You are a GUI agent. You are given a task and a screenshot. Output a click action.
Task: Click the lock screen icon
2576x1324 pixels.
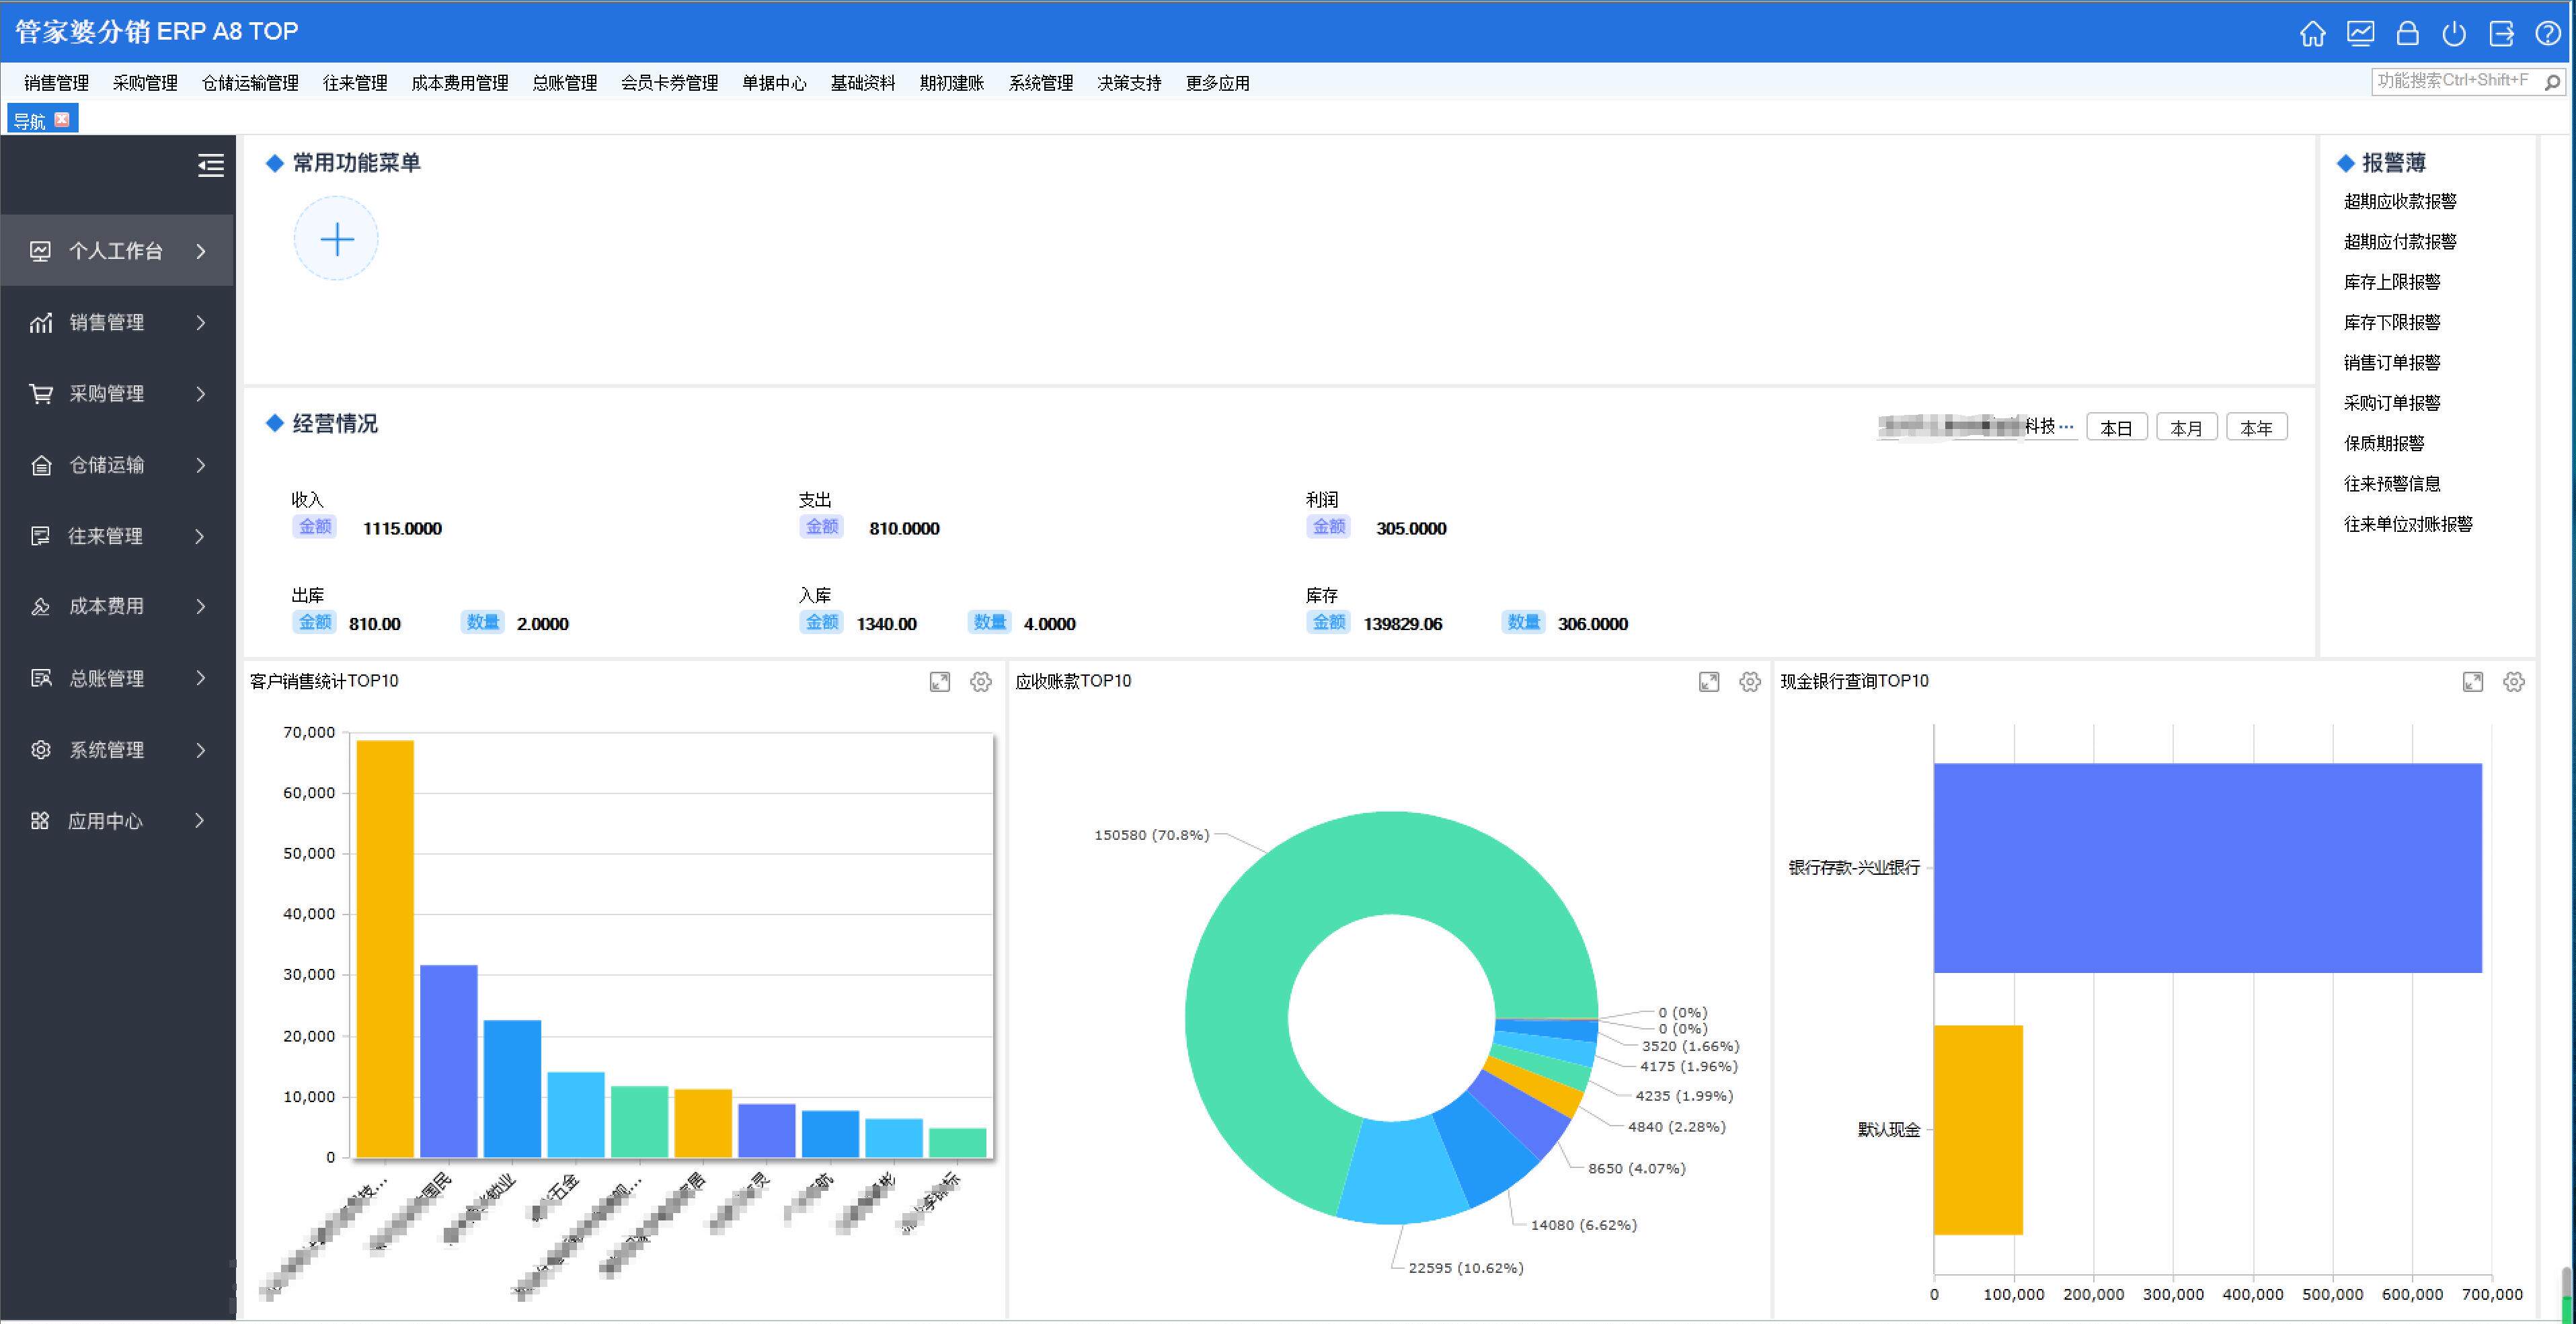click(x=2407, y=34)
